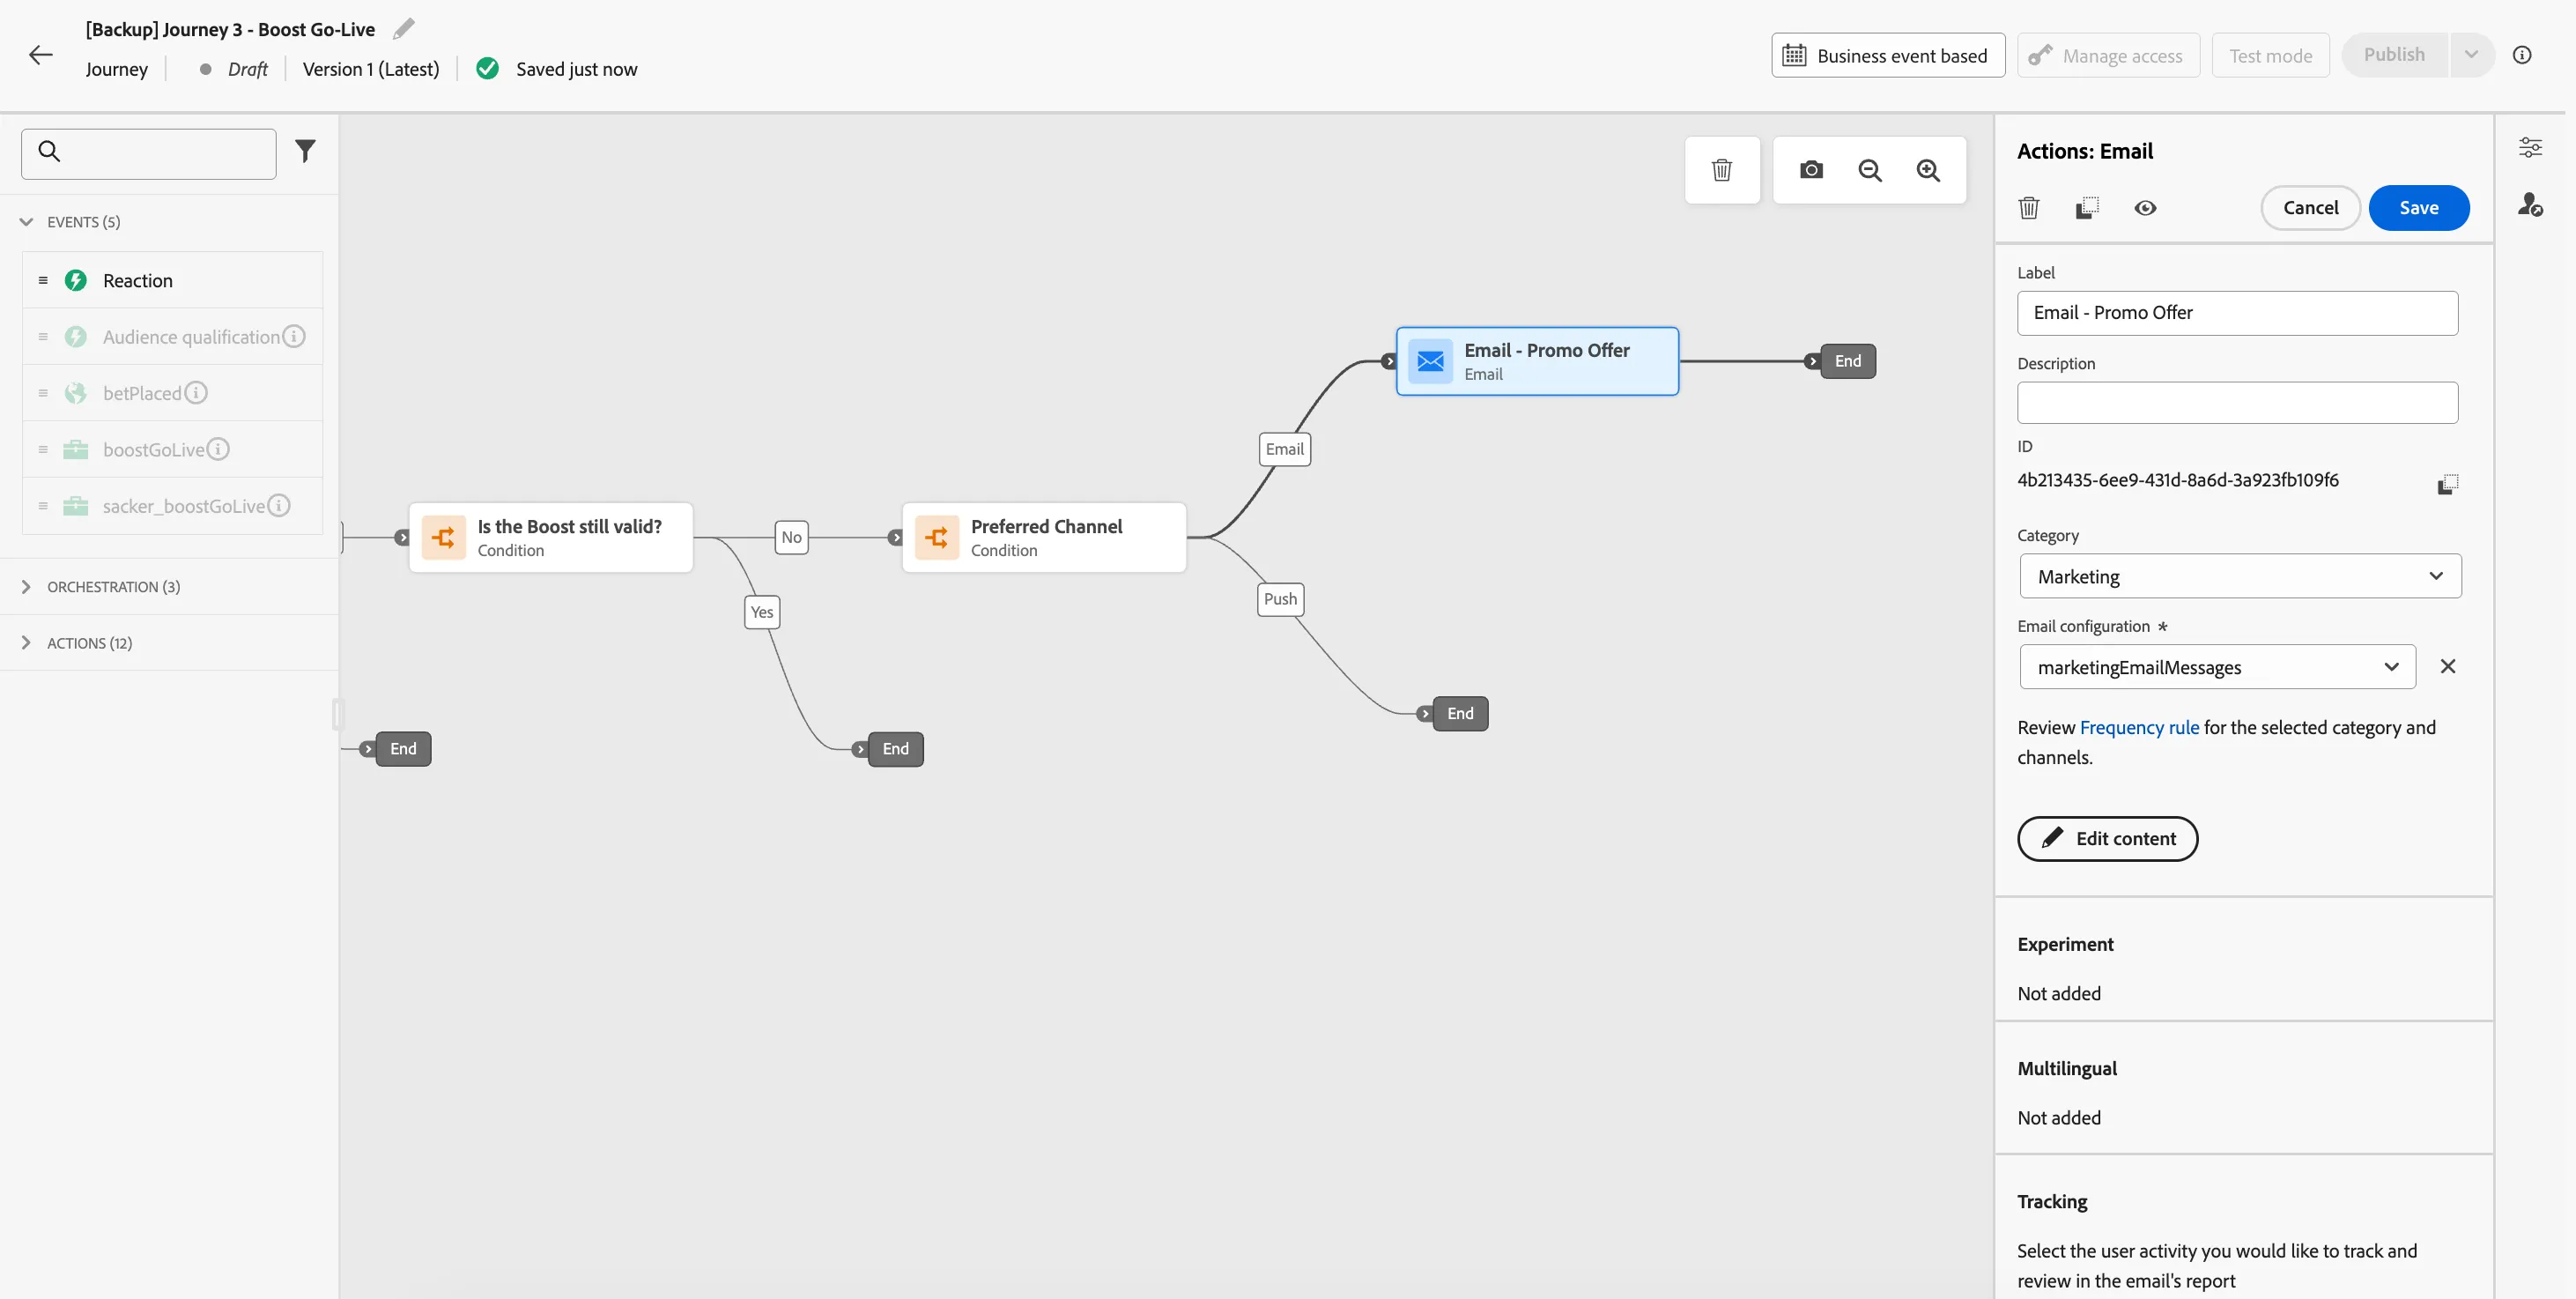Image resolution: width=2576 pixels, height=1299 pixels.
Task: Open journey properties sliders icon
Action: point(2530,148)
